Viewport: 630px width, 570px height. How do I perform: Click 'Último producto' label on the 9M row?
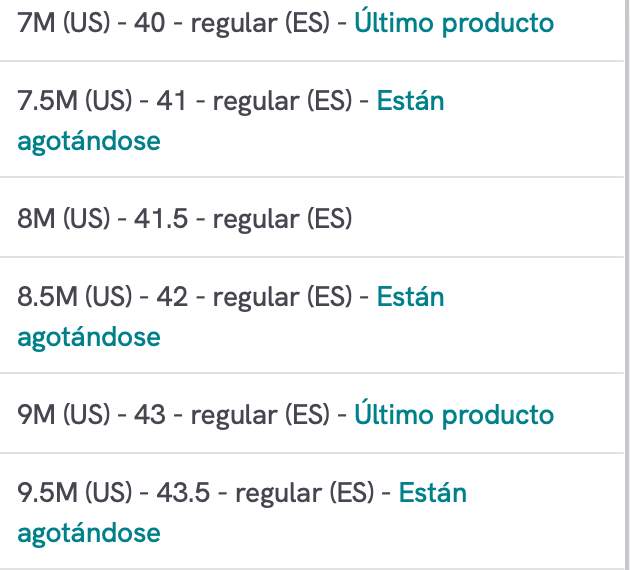(x=454, y=413)
